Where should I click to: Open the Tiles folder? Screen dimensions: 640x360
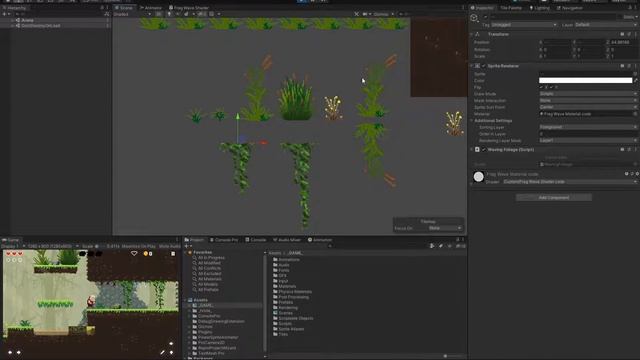click(x=280, y=334)
